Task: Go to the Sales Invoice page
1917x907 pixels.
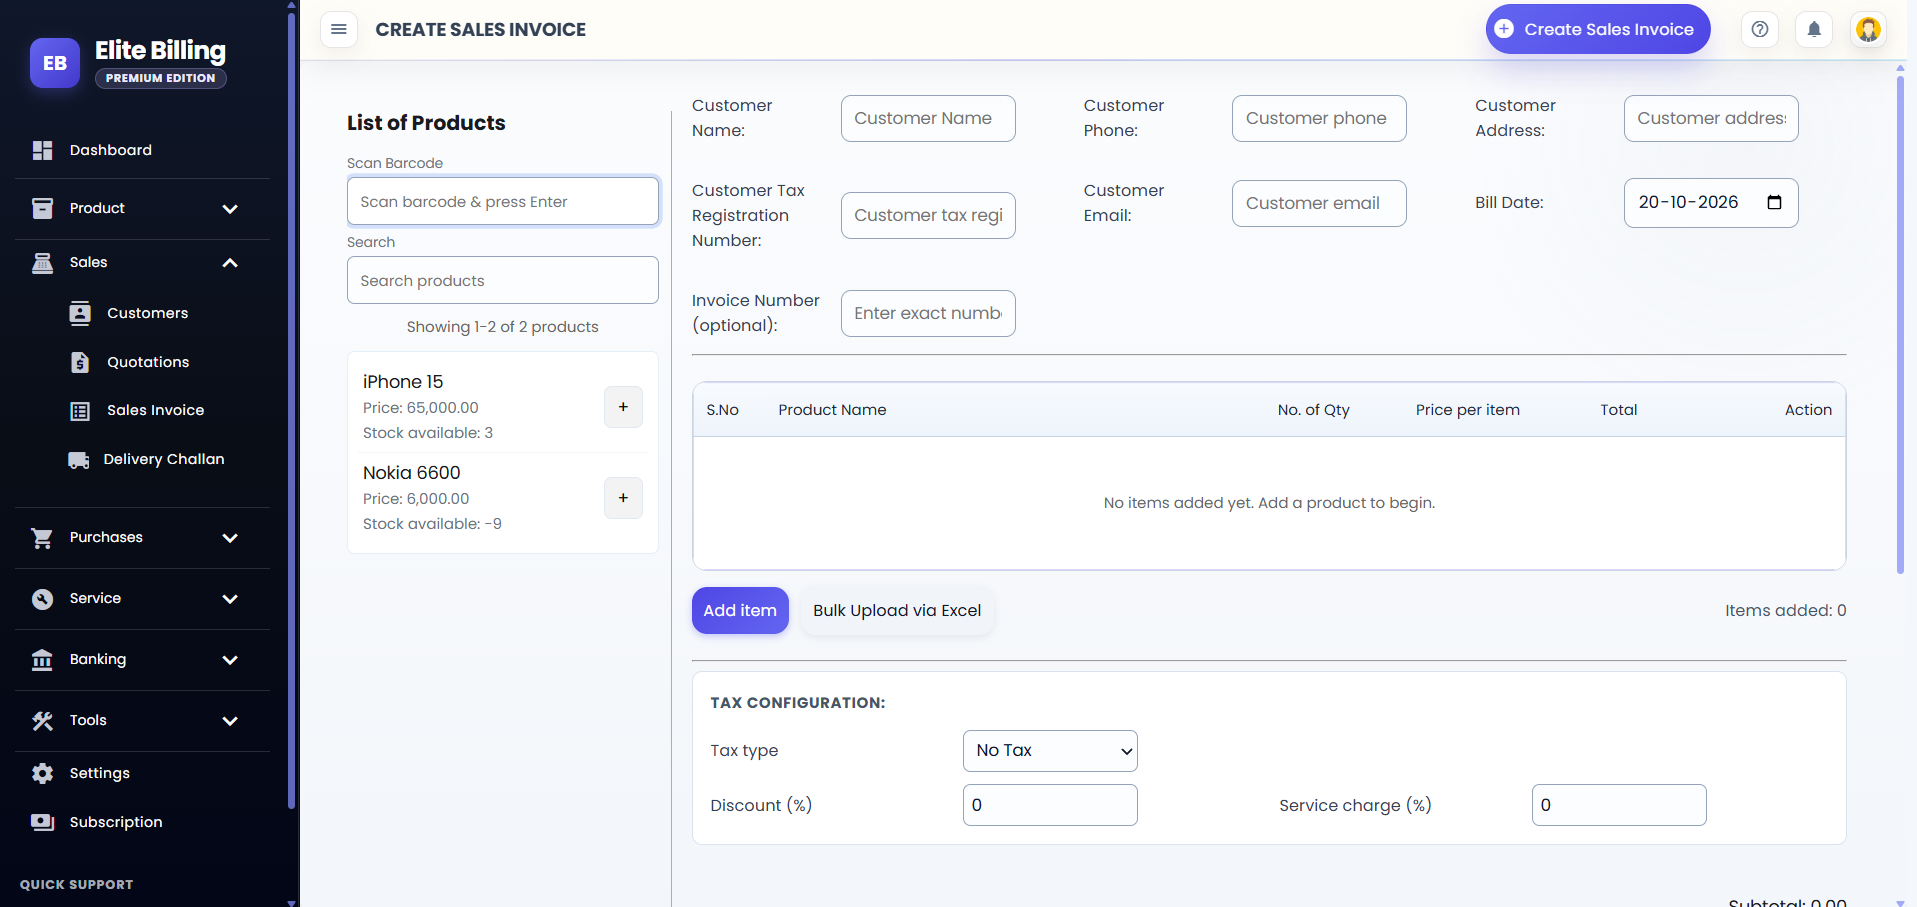Action: coord(155,410)
